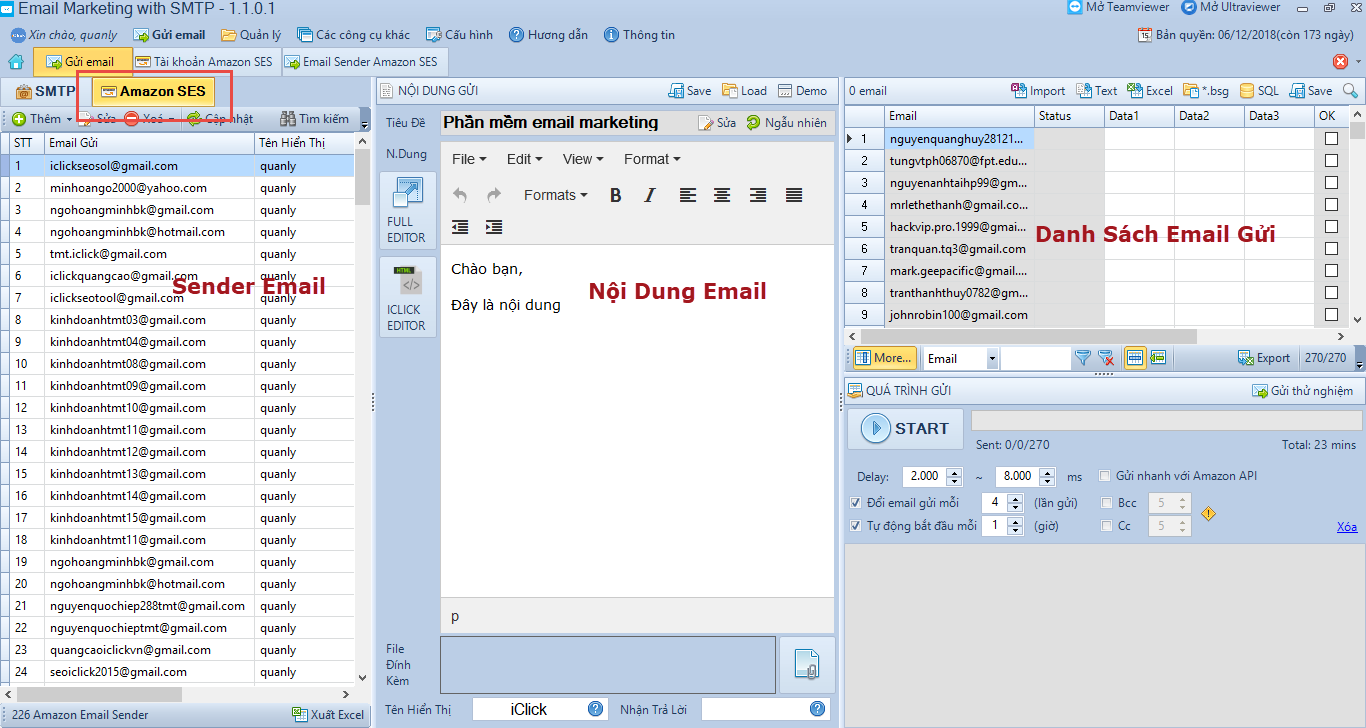The height and width of the screenshot is (728, 1366).
Task: Check OK box for tungvtph06870 row
Action: 1331,161
